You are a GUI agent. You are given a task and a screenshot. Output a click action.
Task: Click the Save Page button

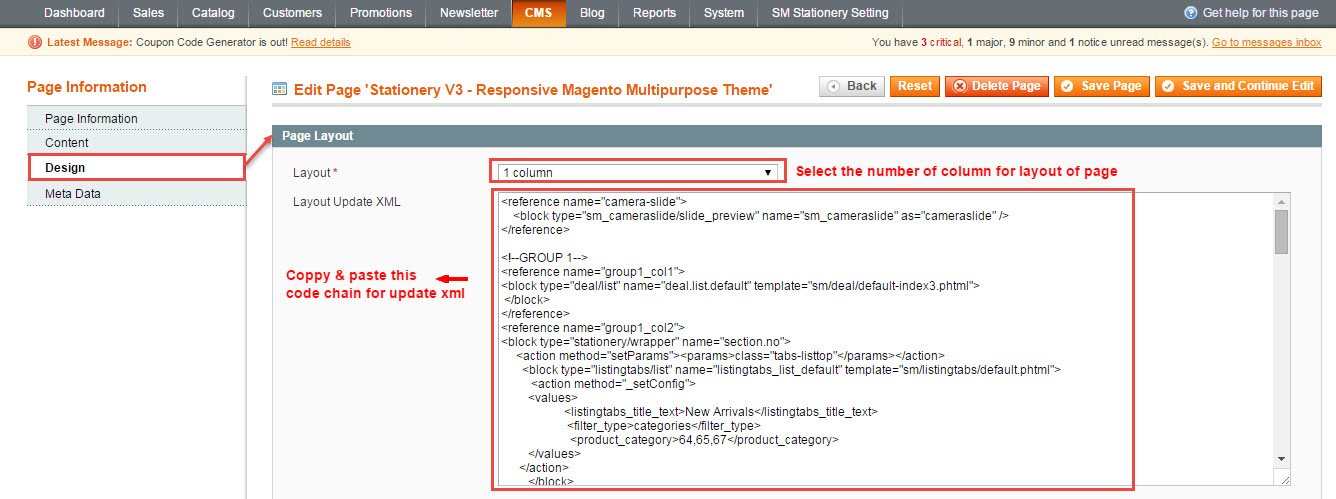click(1102, 86)
